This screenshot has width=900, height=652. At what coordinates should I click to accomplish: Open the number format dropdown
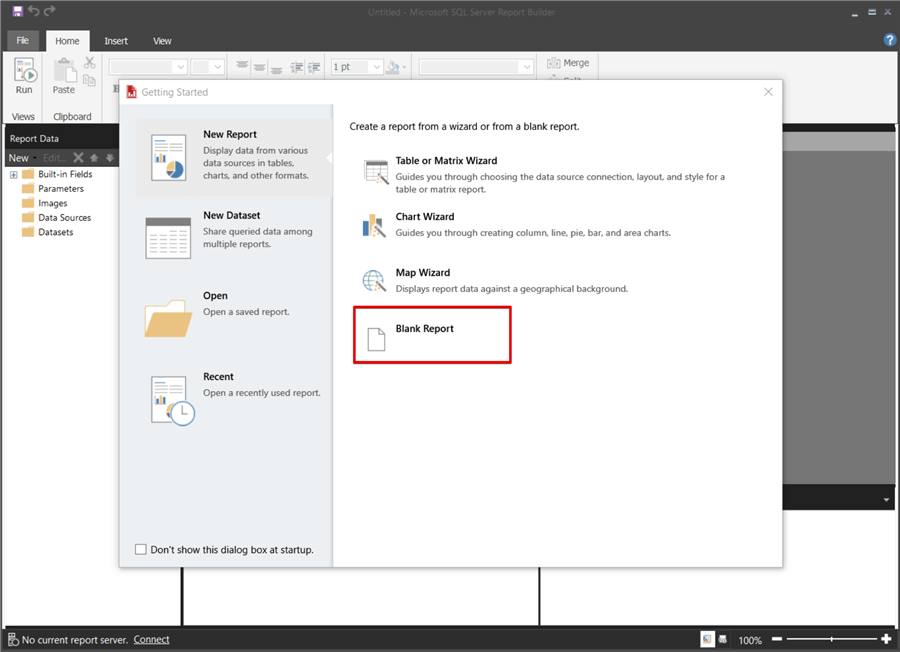527,67
